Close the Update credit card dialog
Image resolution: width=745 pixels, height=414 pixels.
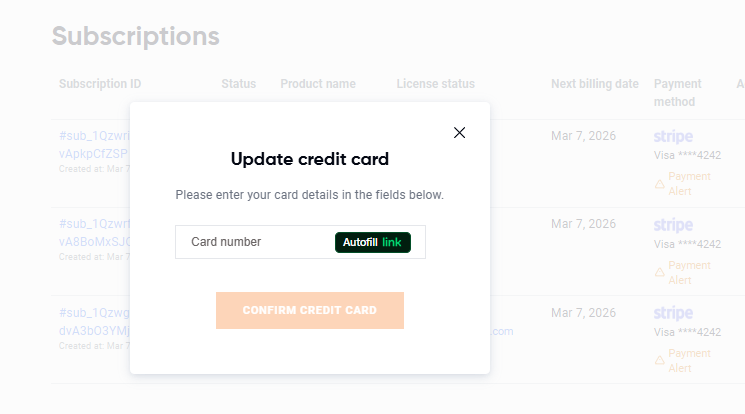click(459, 133)
